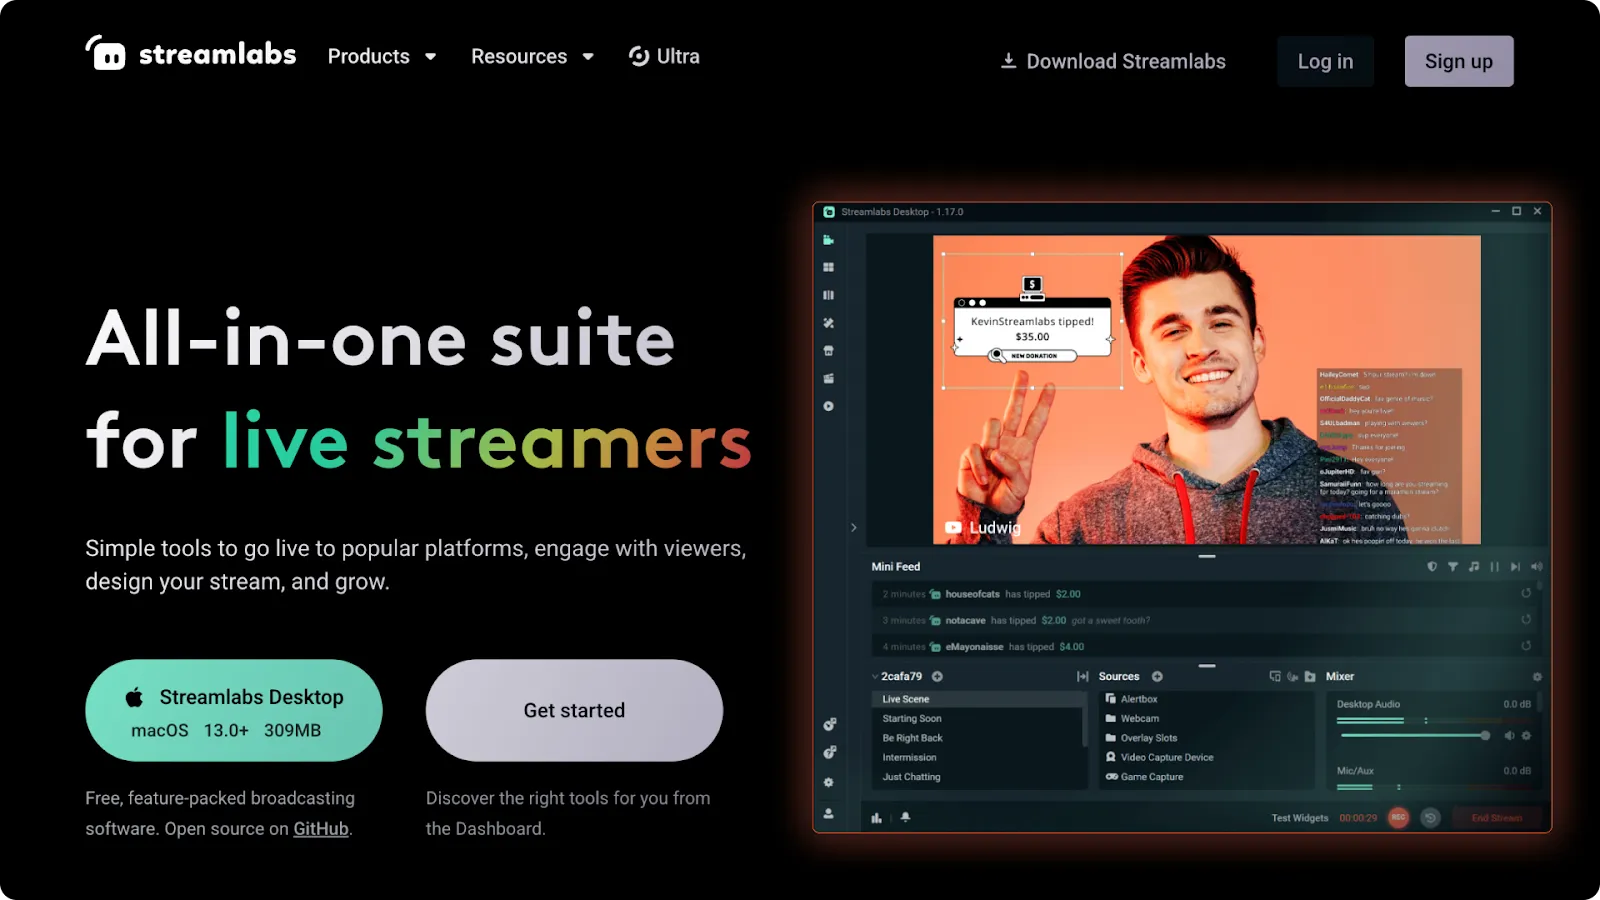The image size is (1600, 900).
Task: Collapse the 2cafa79 scene collection chevron
Action: pyautogui.click(x=875, y=677)
